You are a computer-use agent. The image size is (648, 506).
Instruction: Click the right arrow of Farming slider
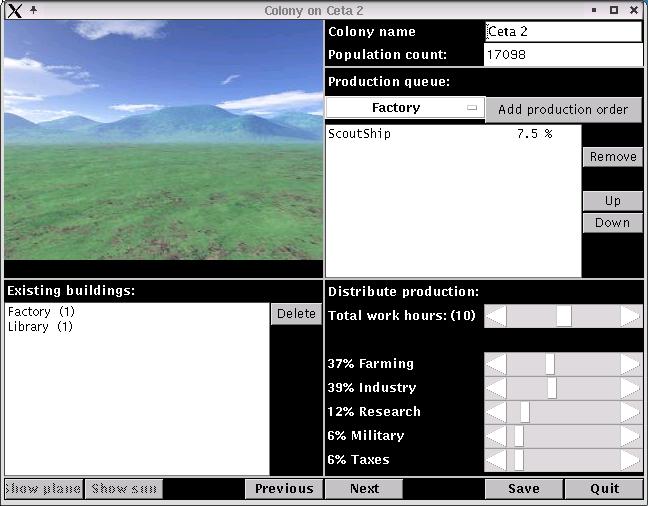coord(630,364)
